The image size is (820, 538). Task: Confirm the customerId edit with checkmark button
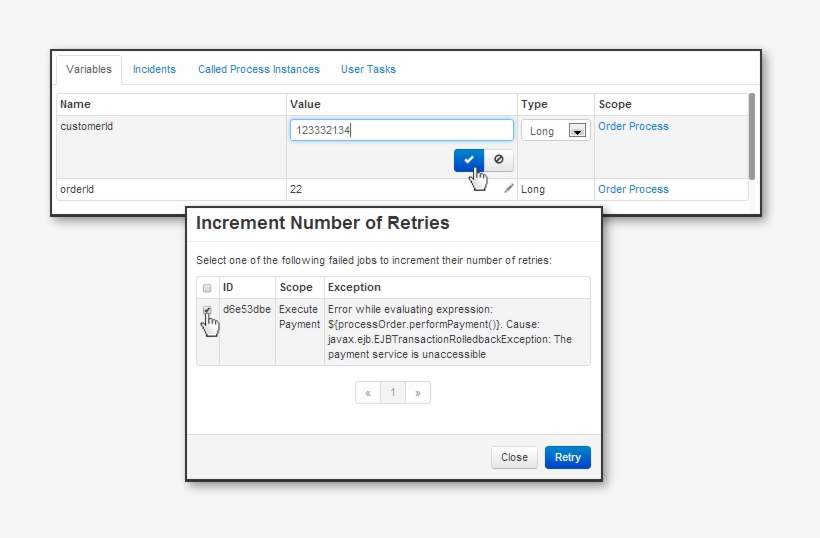(468, 159)
